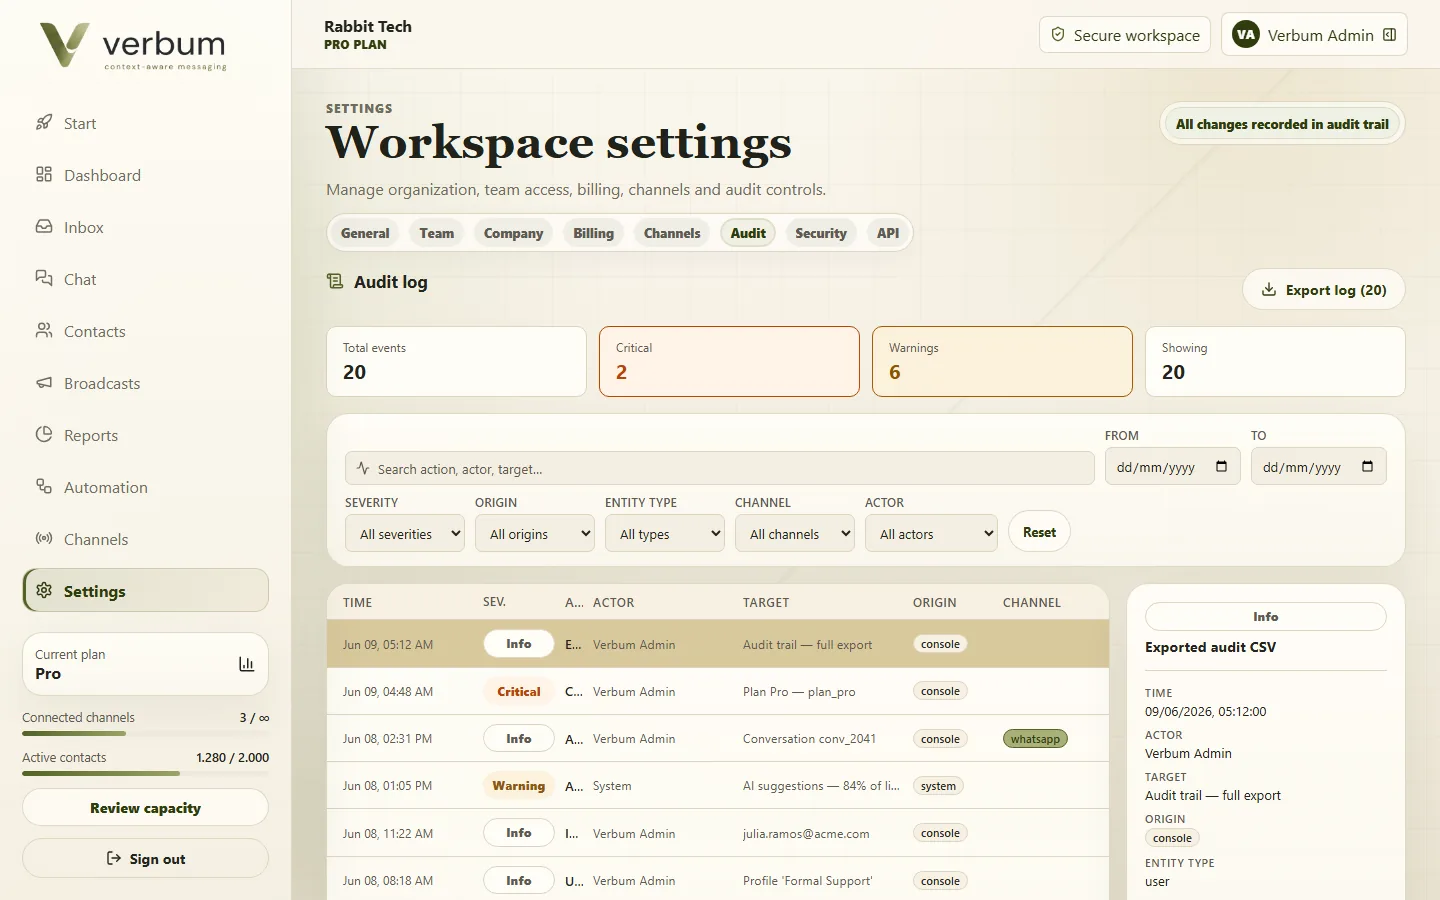
Task: Reset the audit log filters
Action: [1039, 532]
